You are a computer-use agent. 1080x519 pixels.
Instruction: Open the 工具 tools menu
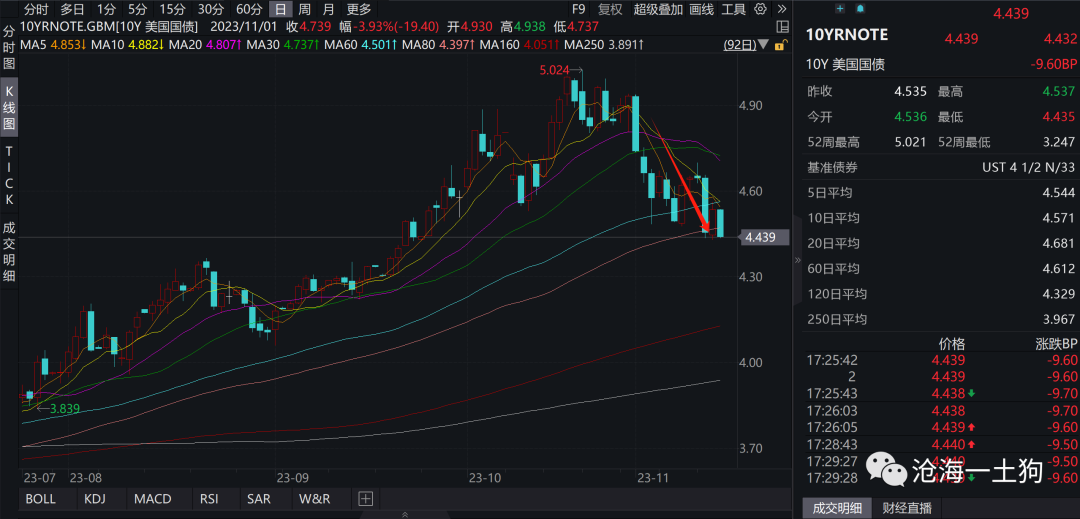click(x=734, y=10)
